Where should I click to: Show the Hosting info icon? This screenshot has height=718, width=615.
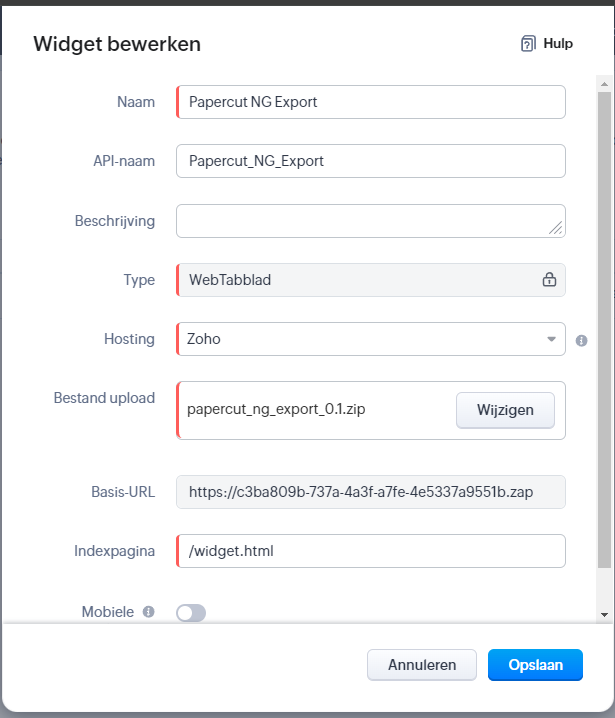click(581, 340)
